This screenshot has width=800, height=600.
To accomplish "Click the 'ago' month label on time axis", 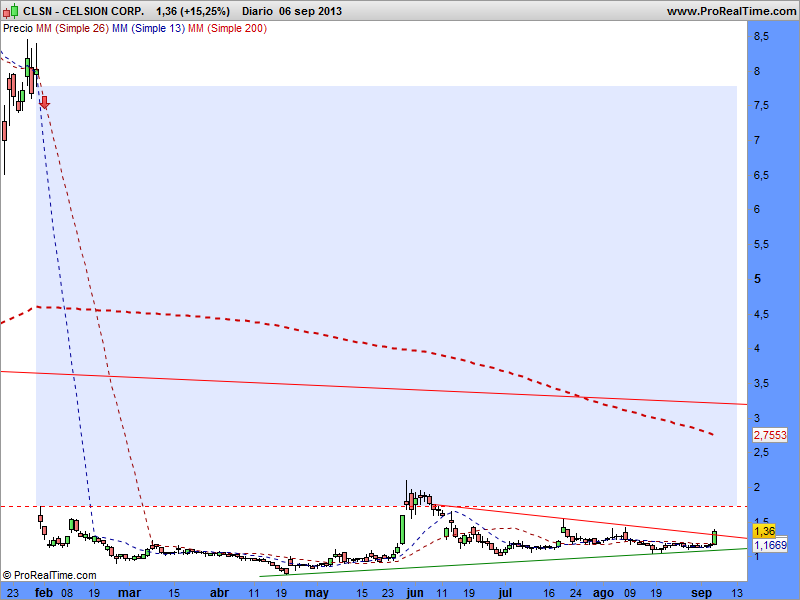I will click(x=604, y=593).
